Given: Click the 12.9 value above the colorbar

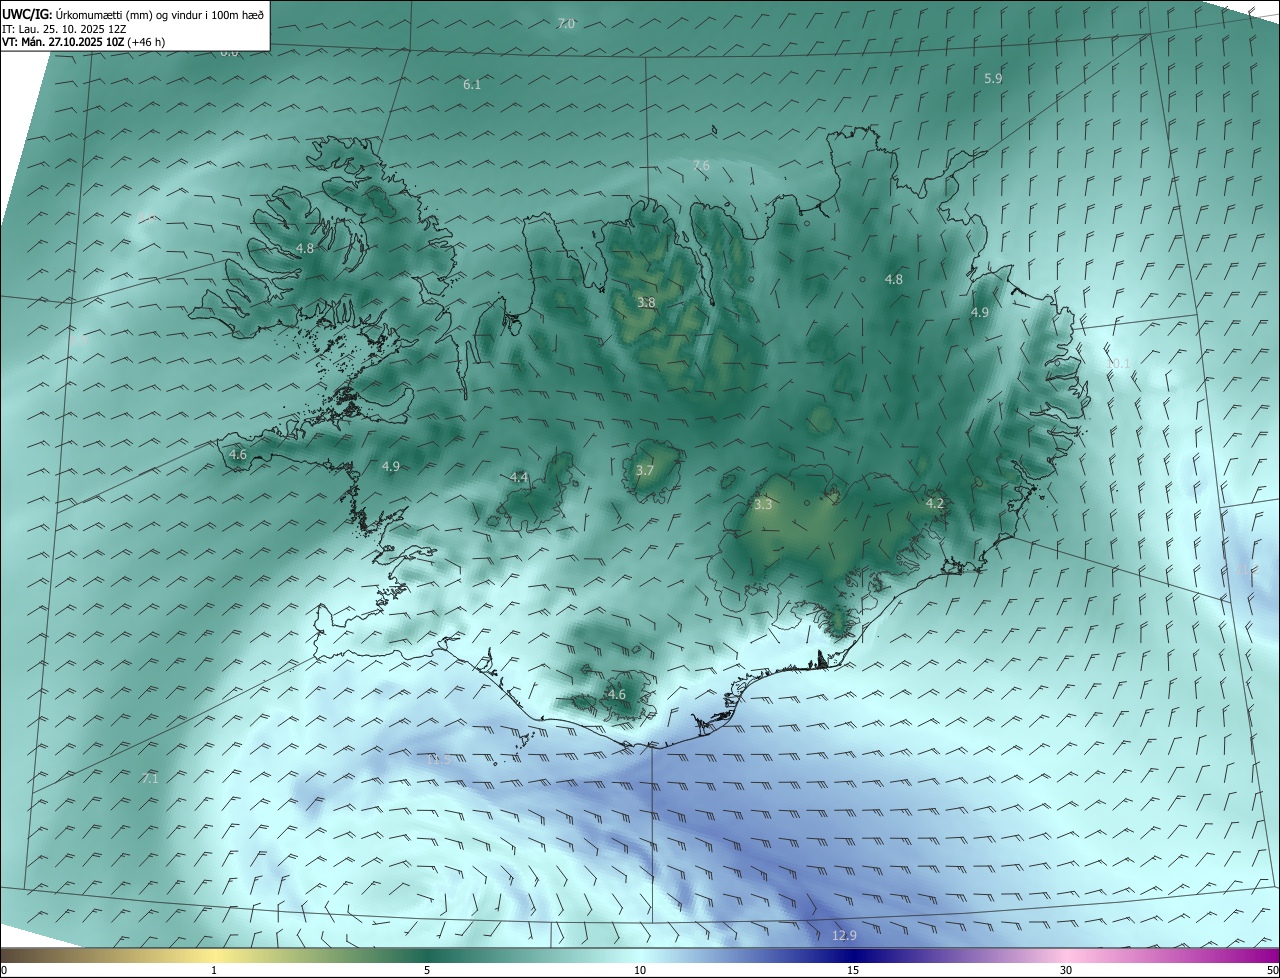Looking at the screenshot, I should [844, 936].
